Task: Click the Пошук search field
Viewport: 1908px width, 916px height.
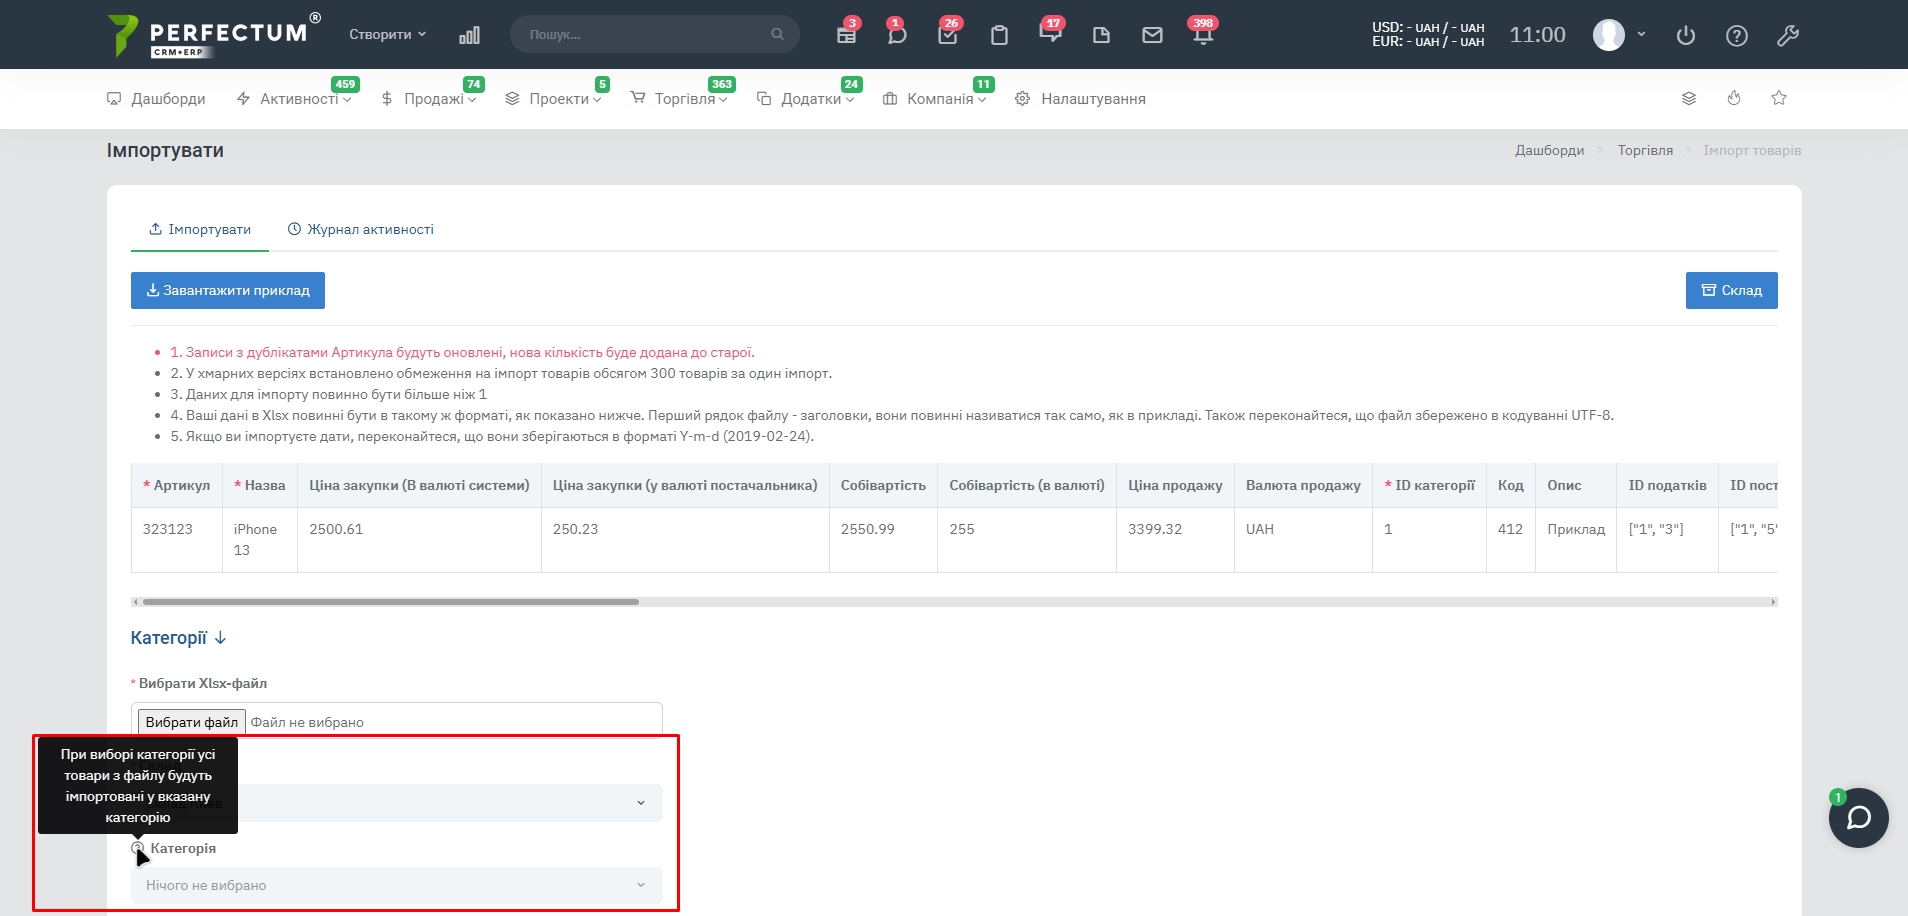Action: point(647,34)
